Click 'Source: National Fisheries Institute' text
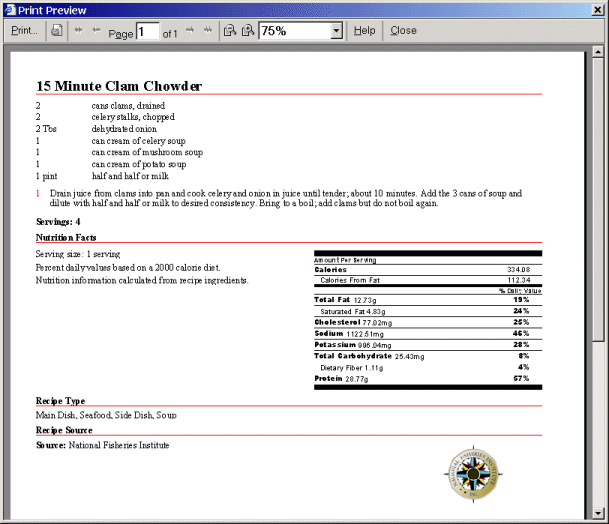Image resolution: width=609 pixels, height=524 pixels. (103, 445)
